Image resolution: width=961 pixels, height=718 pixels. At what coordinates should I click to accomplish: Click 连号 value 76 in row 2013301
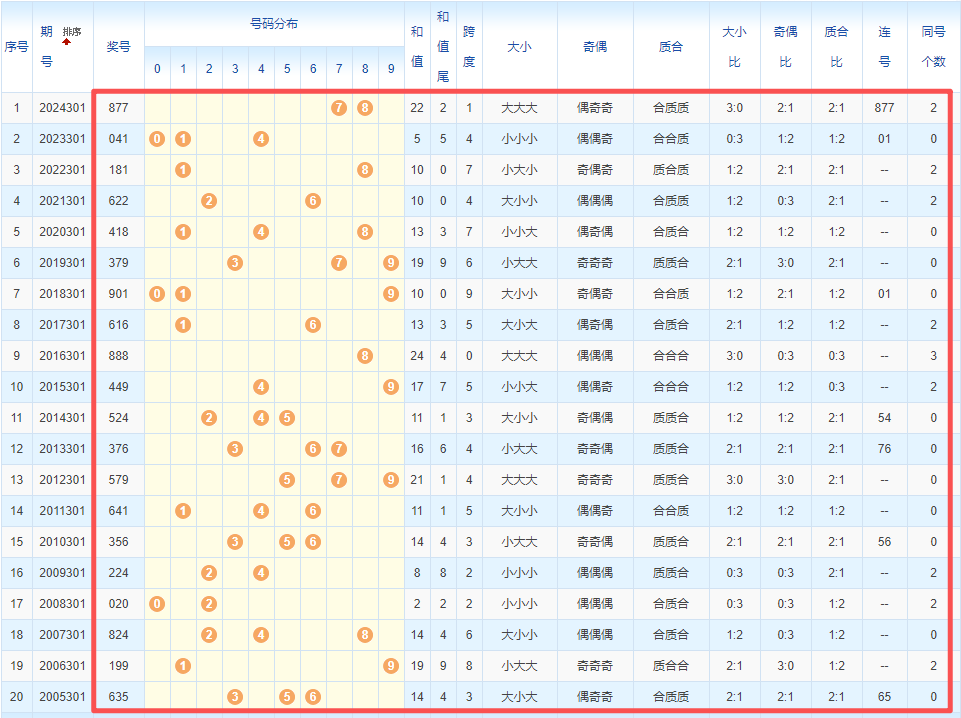point(884,449)
